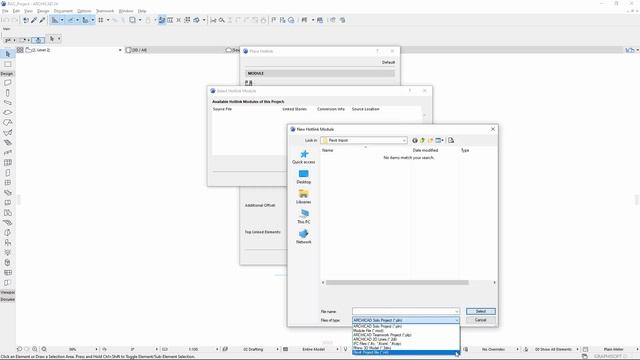The image size is (640, 360).
Task: Go up one folder level in file dialog
Action: 422,140
